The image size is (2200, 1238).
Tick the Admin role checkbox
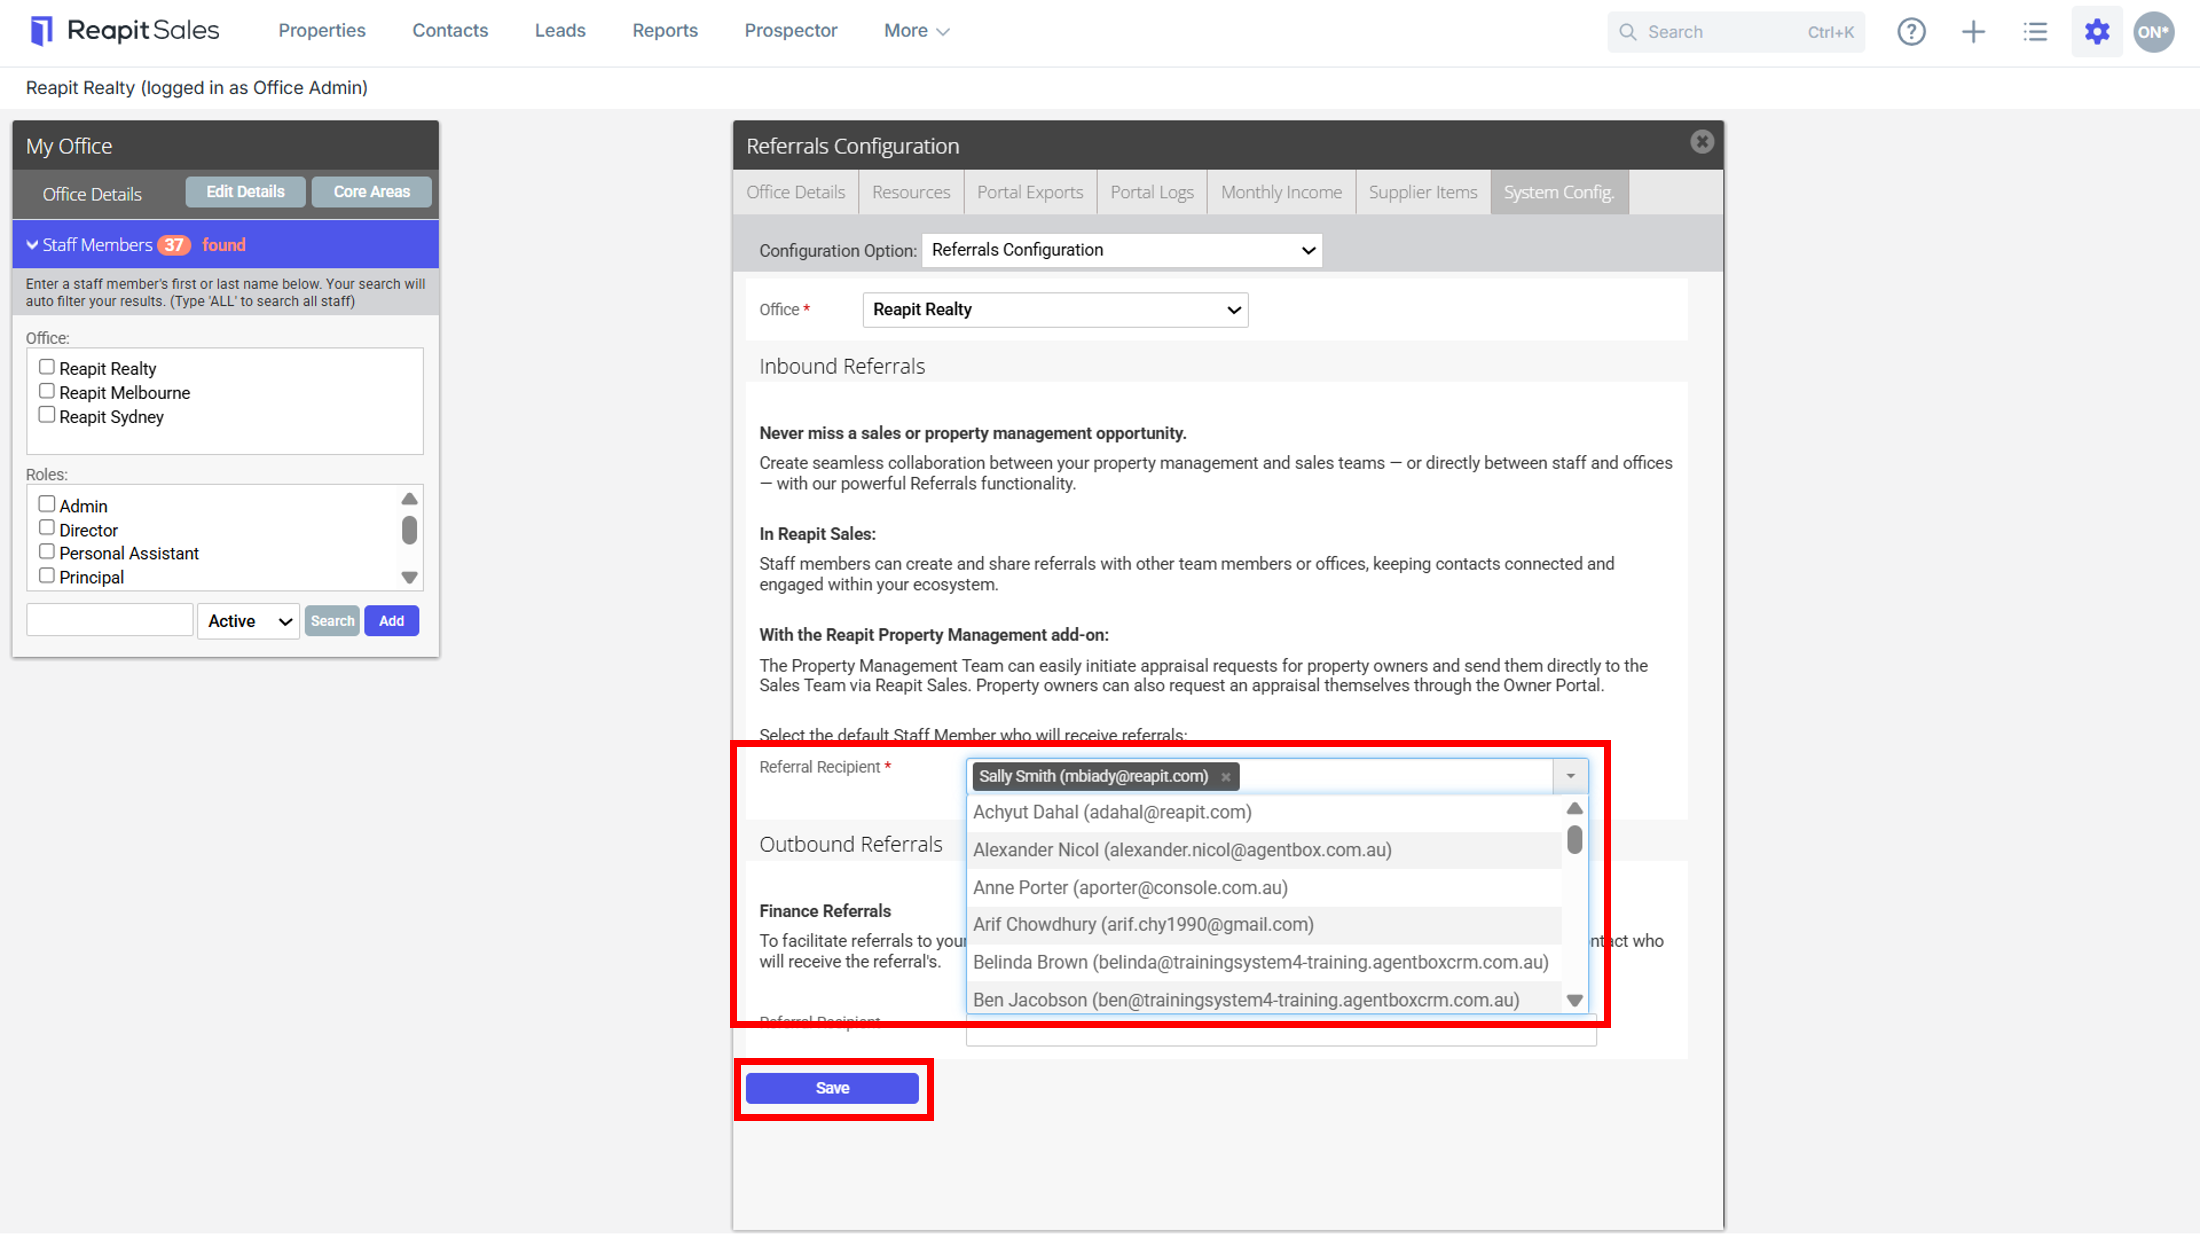click(46, 504)
